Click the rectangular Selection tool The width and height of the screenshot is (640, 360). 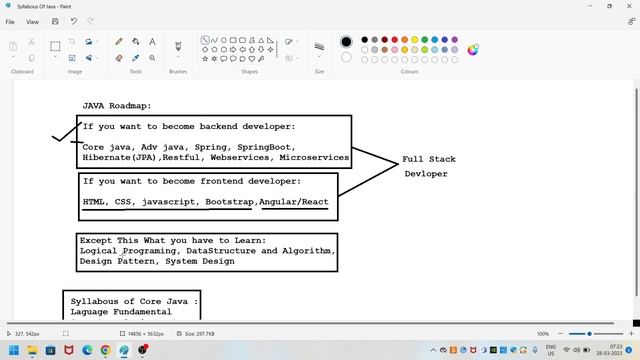[55, 46]
